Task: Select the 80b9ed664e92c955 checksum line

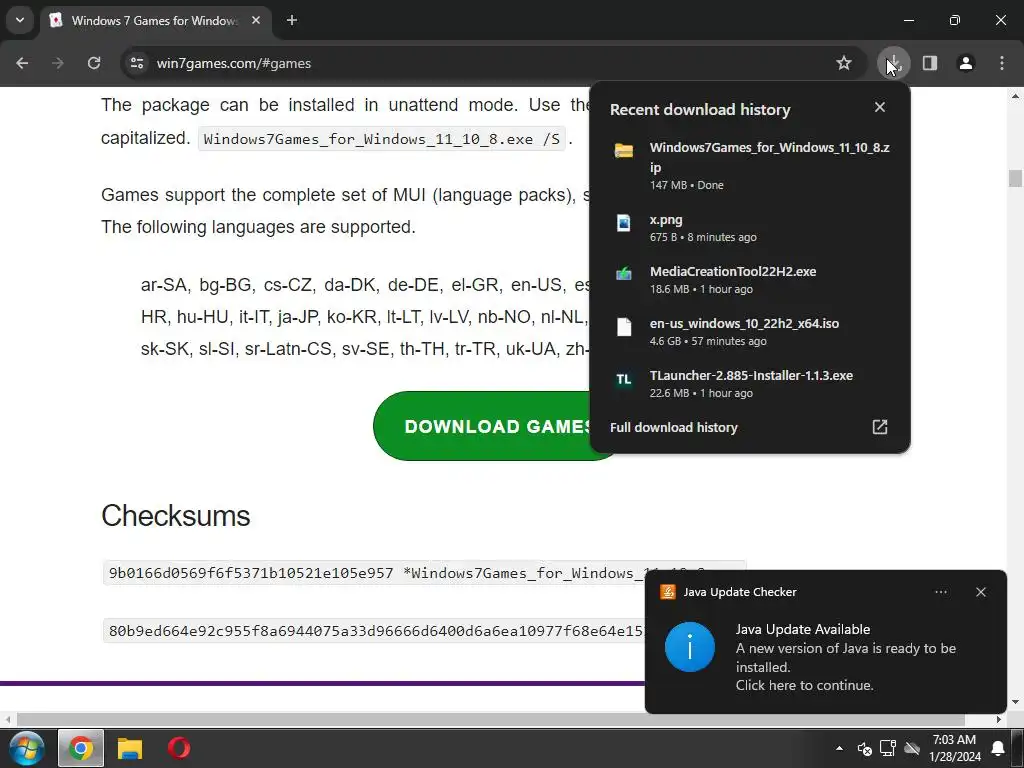Action: pyautogui.click(x=376, y=631)
